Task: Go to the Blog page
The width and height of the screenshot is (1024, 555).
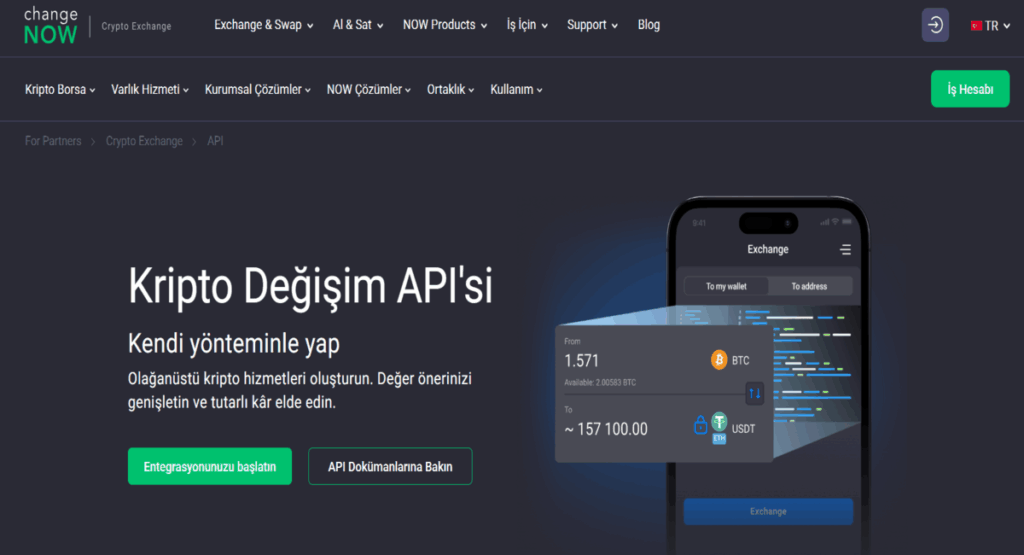Action: click(x=648, y=25)
